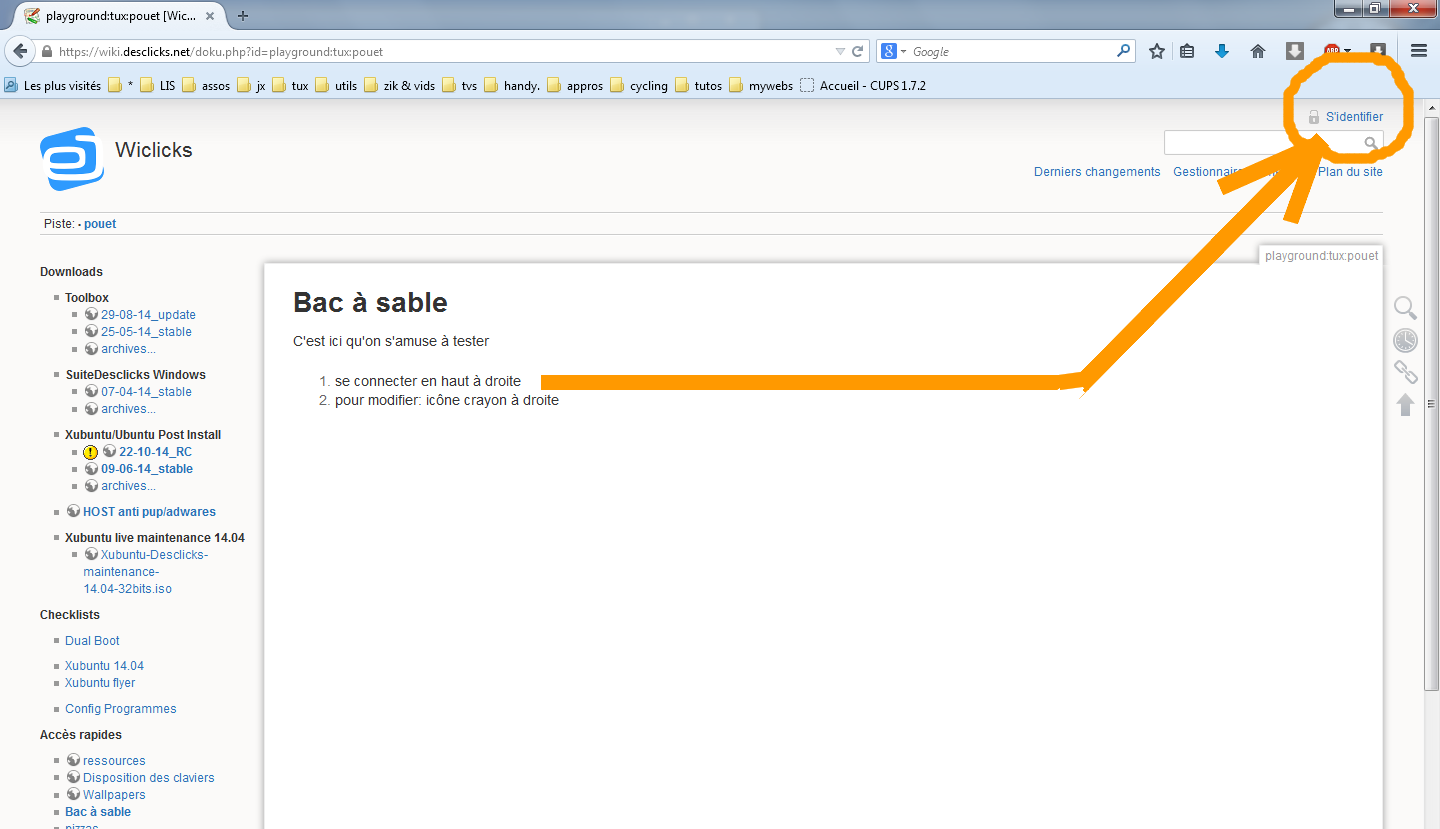The height and width of the screenshot is (829, 1440).
Task: Click the wiki search input field
Action: click(1262, 143)
